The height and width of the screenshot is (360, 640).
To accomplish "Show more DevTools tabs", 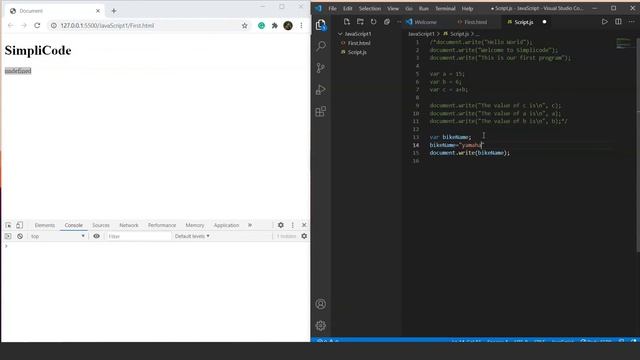I will [x=250, y=225].
